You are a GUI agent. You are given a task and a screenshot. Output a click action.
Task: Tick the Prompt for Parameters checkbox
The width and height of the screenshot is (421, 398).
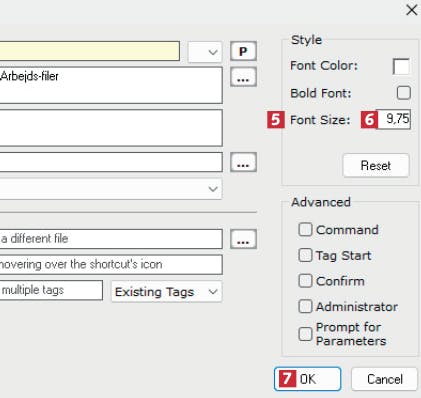(x=305, y=334)
